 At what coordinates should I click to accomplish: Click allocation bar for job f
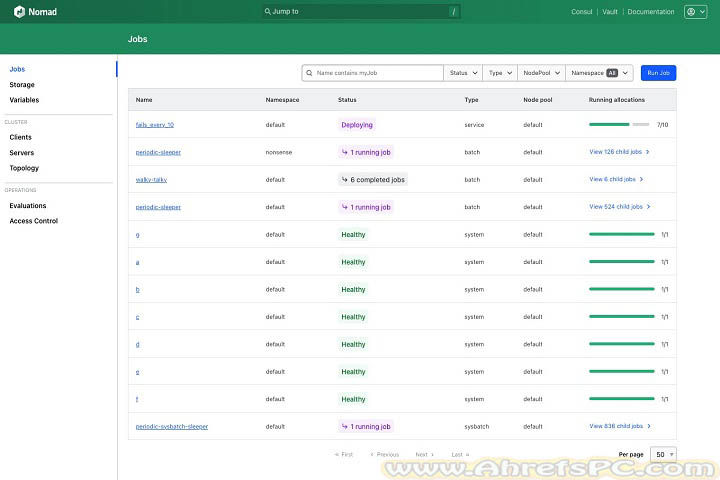[x=622, y=399]
